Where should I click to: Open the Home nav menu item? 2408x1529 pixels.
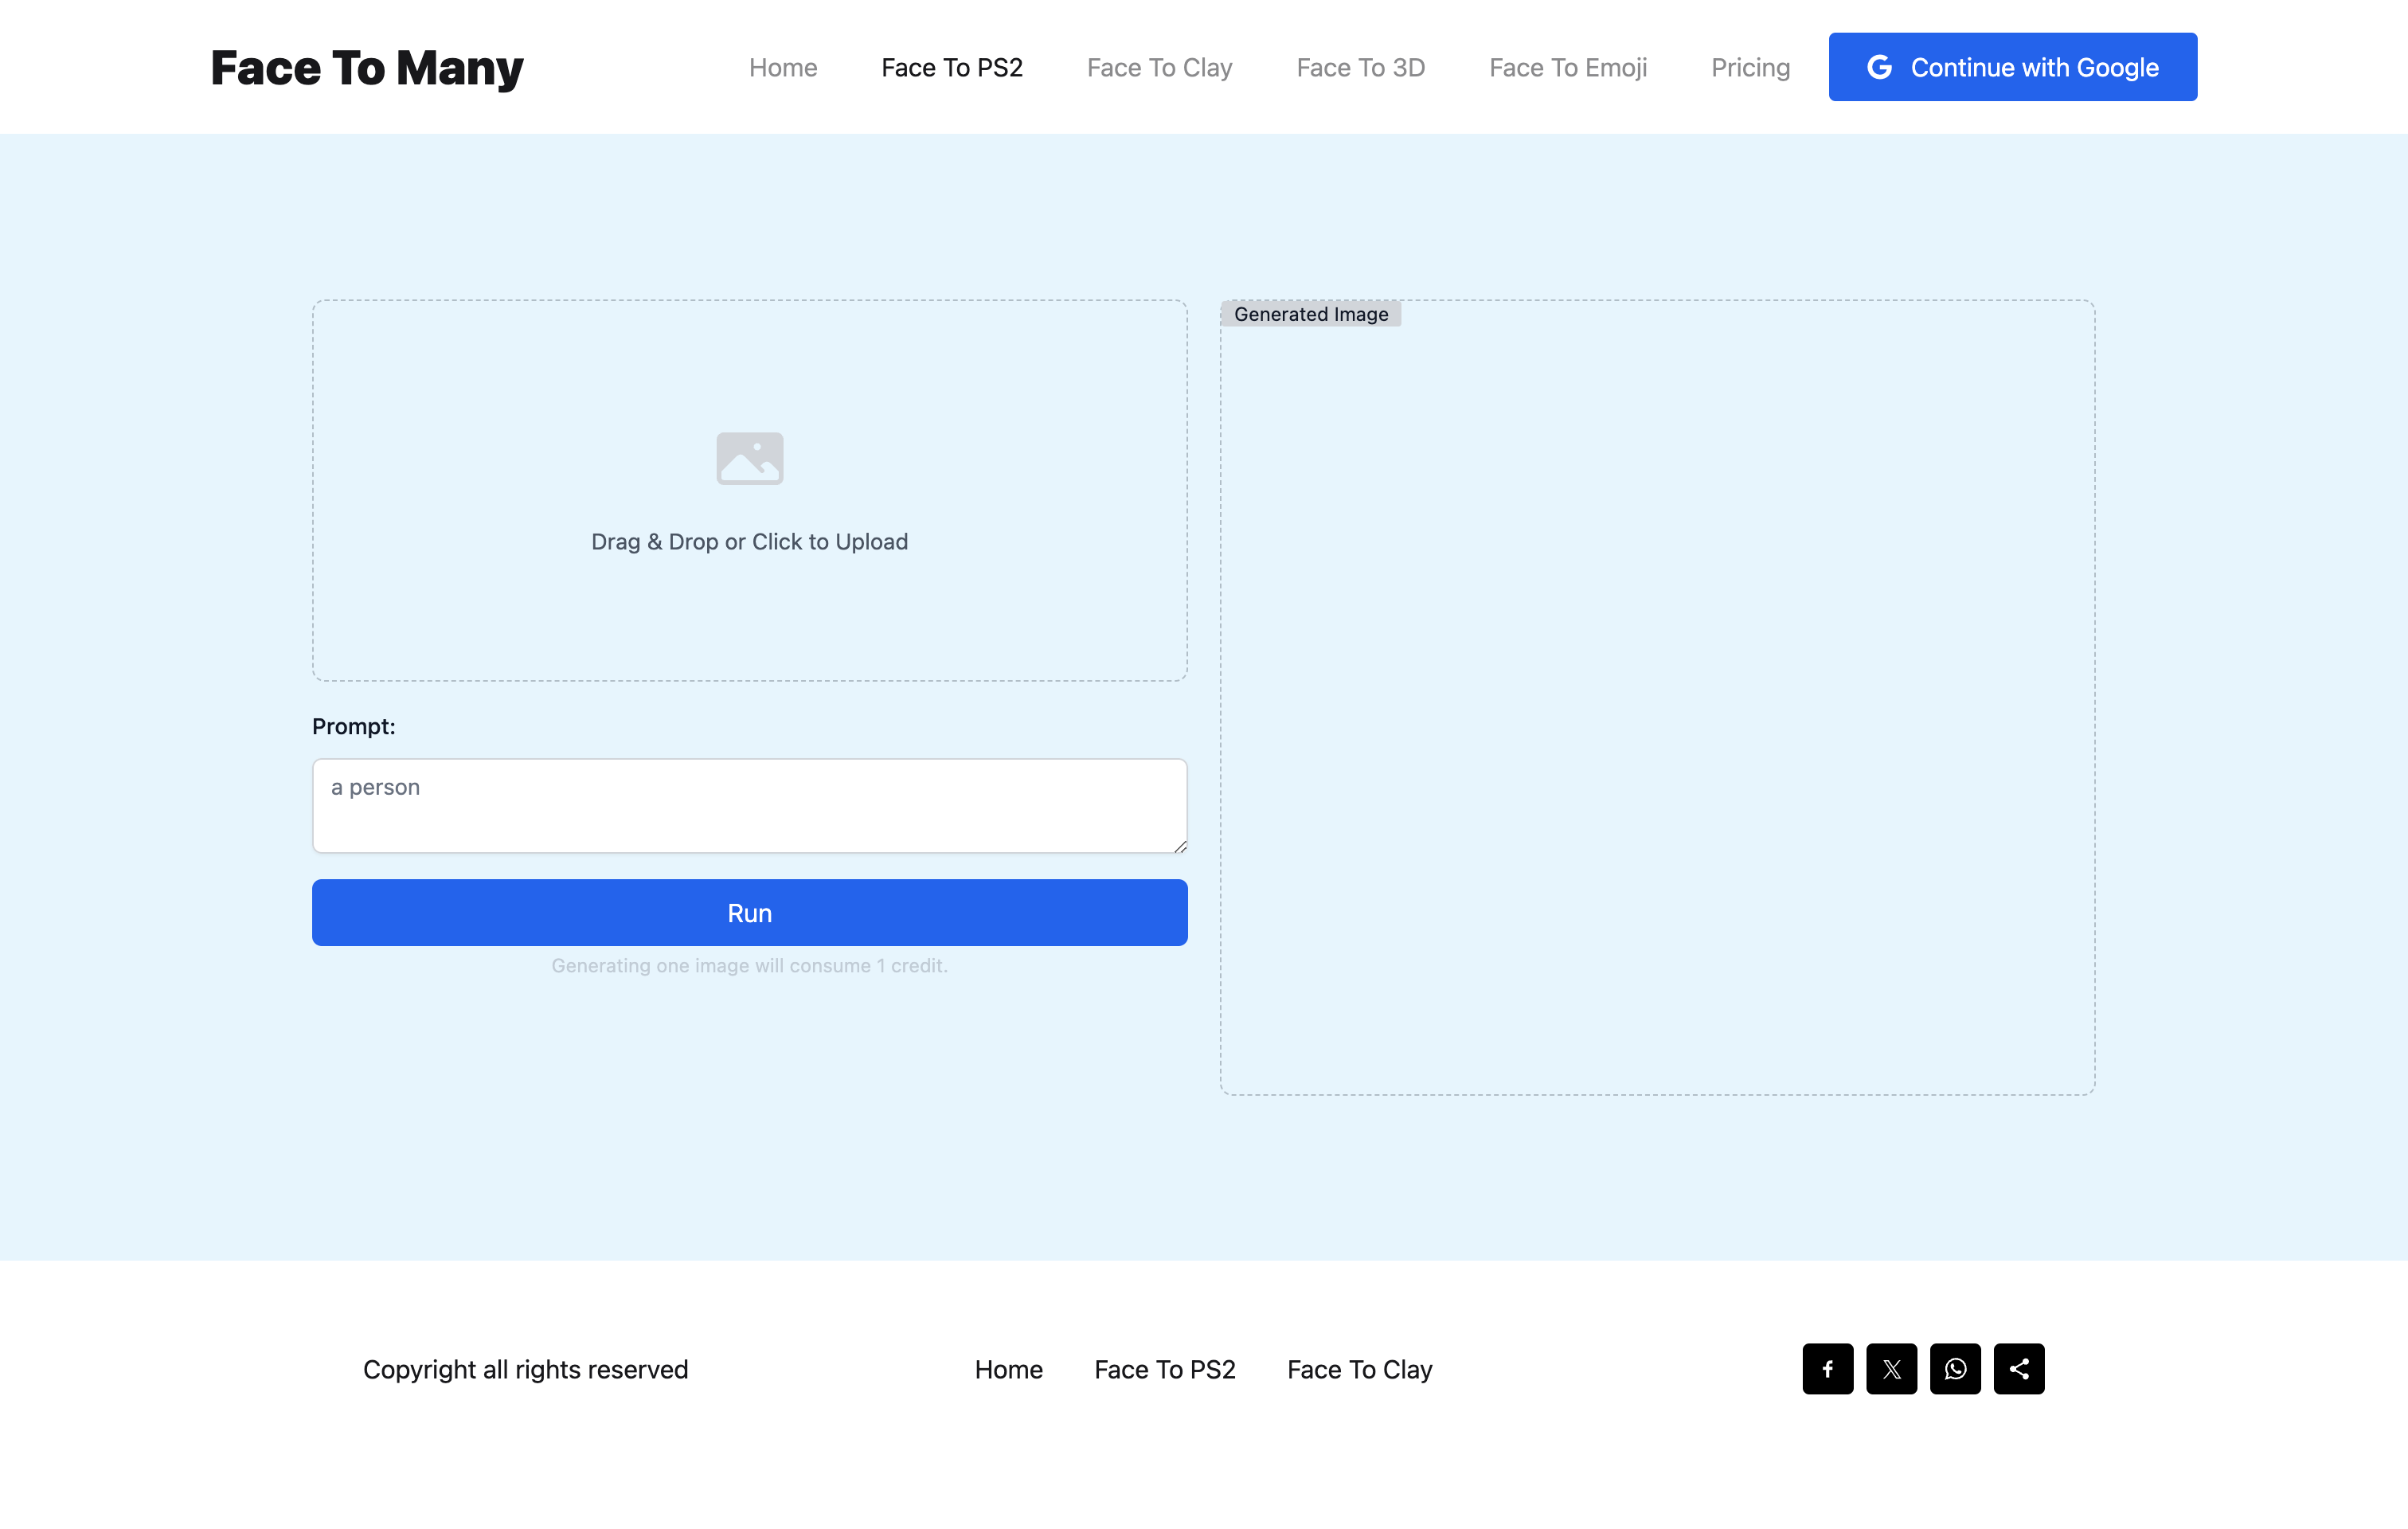click(x=783, y=67)
